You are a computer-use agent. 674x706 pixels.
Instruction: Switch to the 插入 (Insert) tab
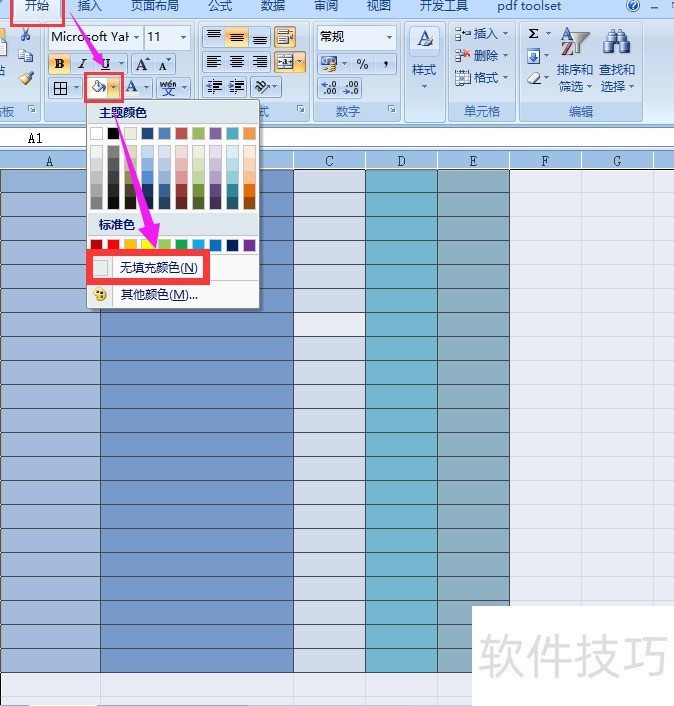tap(89, 6)
